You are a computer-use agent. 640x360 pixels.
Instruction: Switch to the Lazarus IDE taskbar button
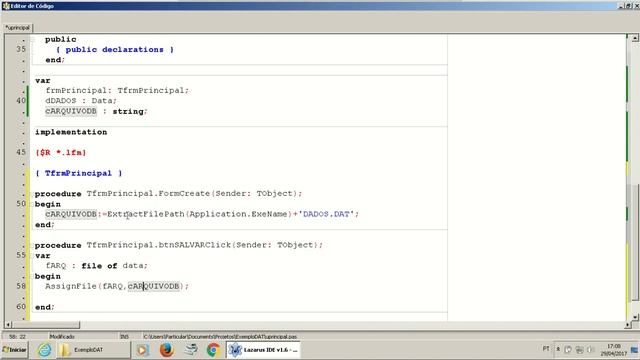click(x=263, y=350)
